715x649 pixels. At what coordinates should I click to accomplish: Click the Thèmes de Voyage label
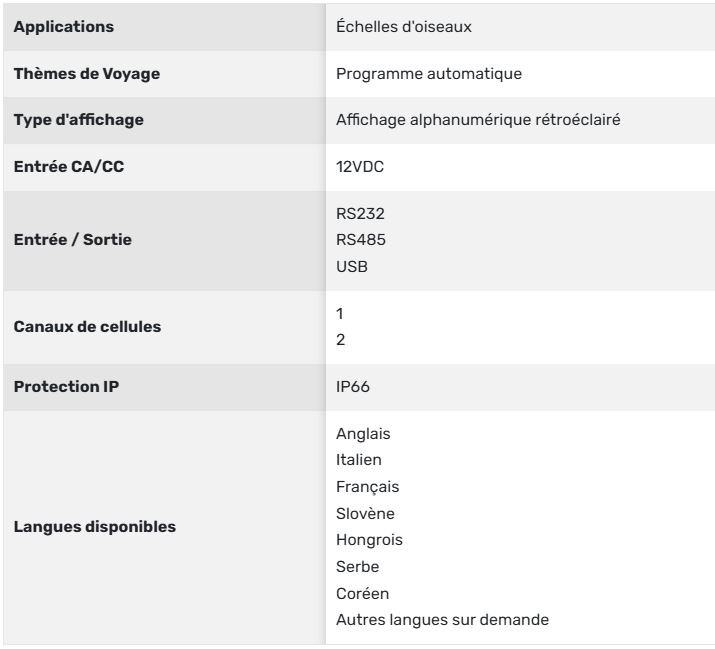point(86,73)
